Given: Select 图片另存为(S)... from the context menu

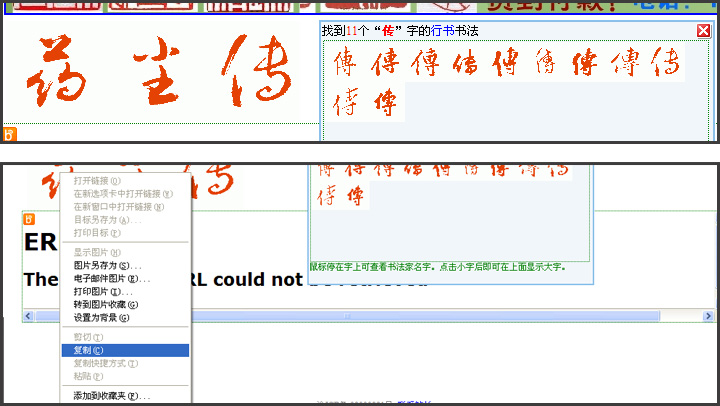Looking at the screenshot, I should [x=101, y=265].
